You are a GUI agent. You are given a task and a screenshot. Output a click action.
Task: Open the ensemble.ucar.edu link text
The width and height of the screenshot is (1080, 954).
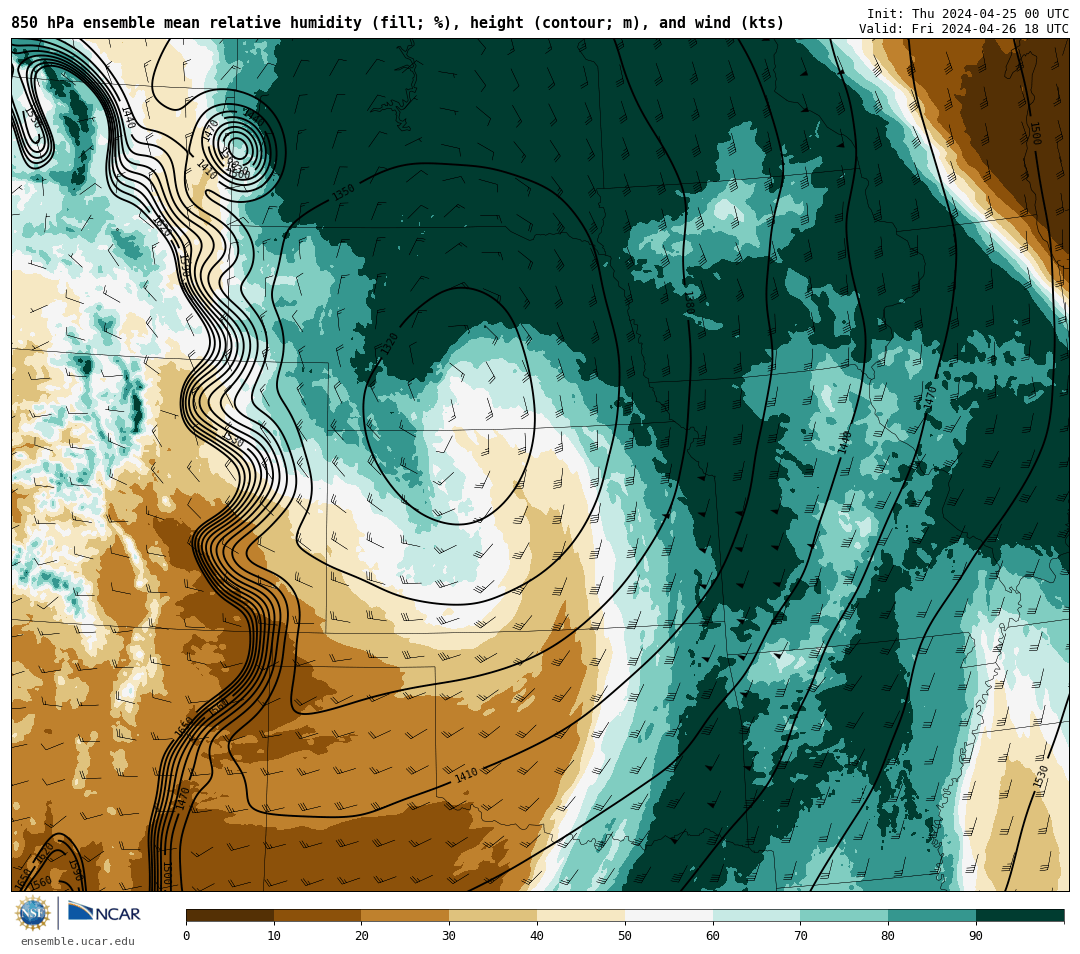78,941
